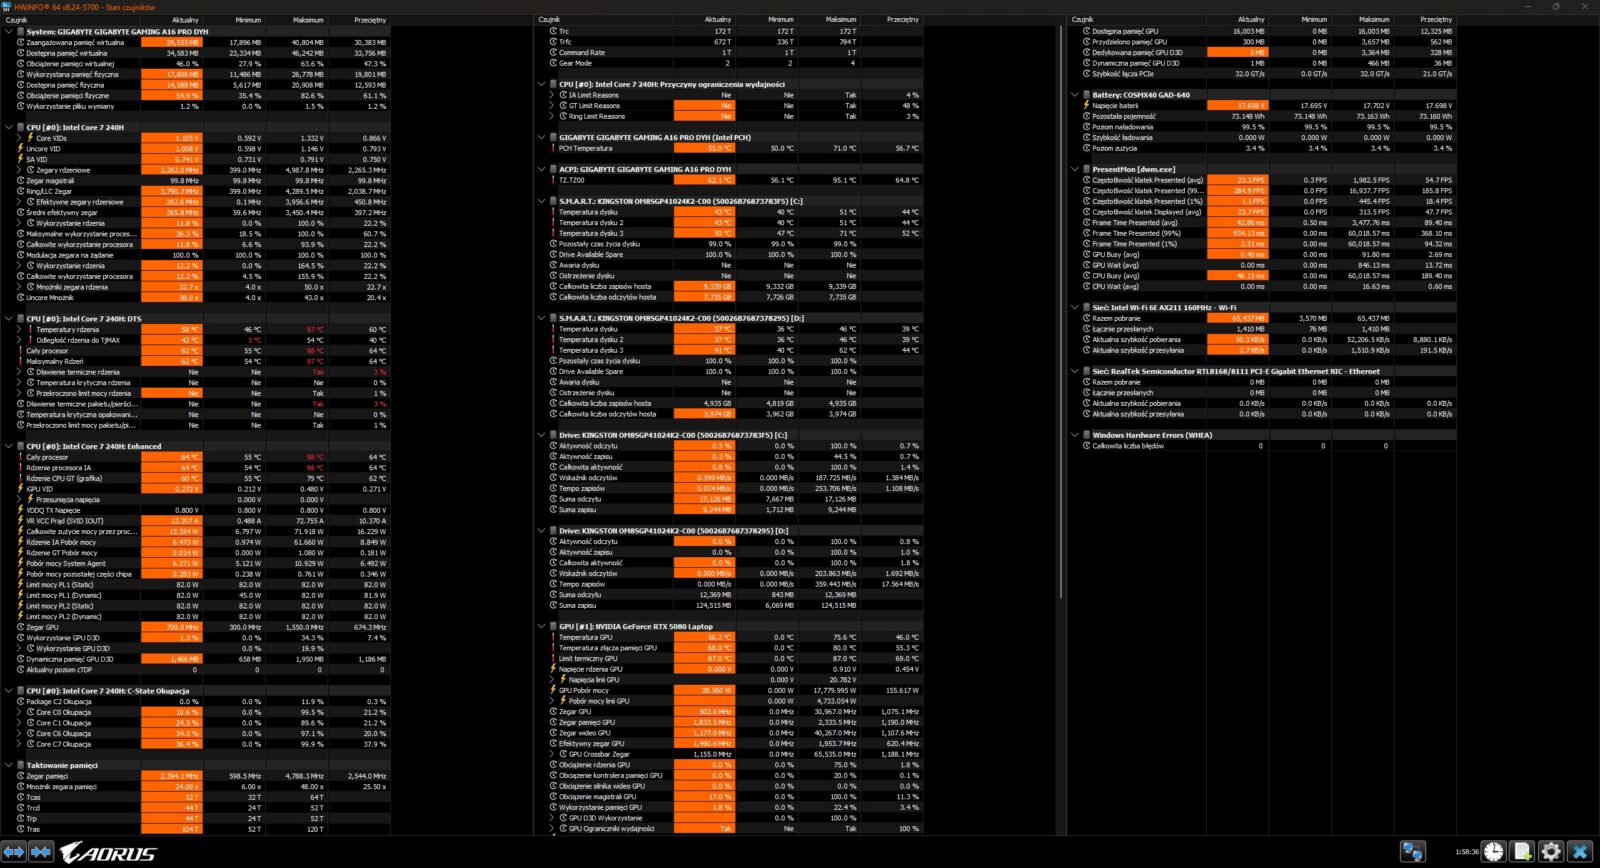The image size is (1600, 868).
Task: Collapse the Windows Hardware Errors (WHEA) group
Action: 1075,436
